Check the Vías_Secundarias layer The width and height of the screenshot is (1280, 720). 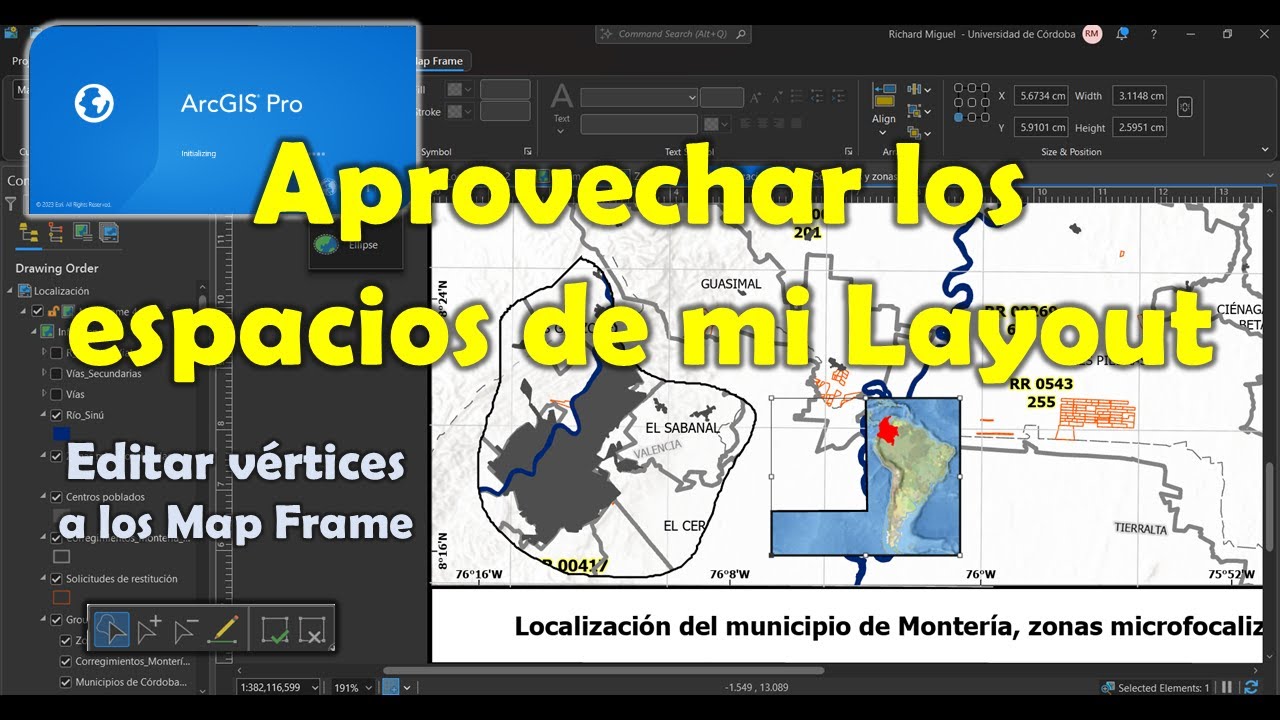point(56,374)
